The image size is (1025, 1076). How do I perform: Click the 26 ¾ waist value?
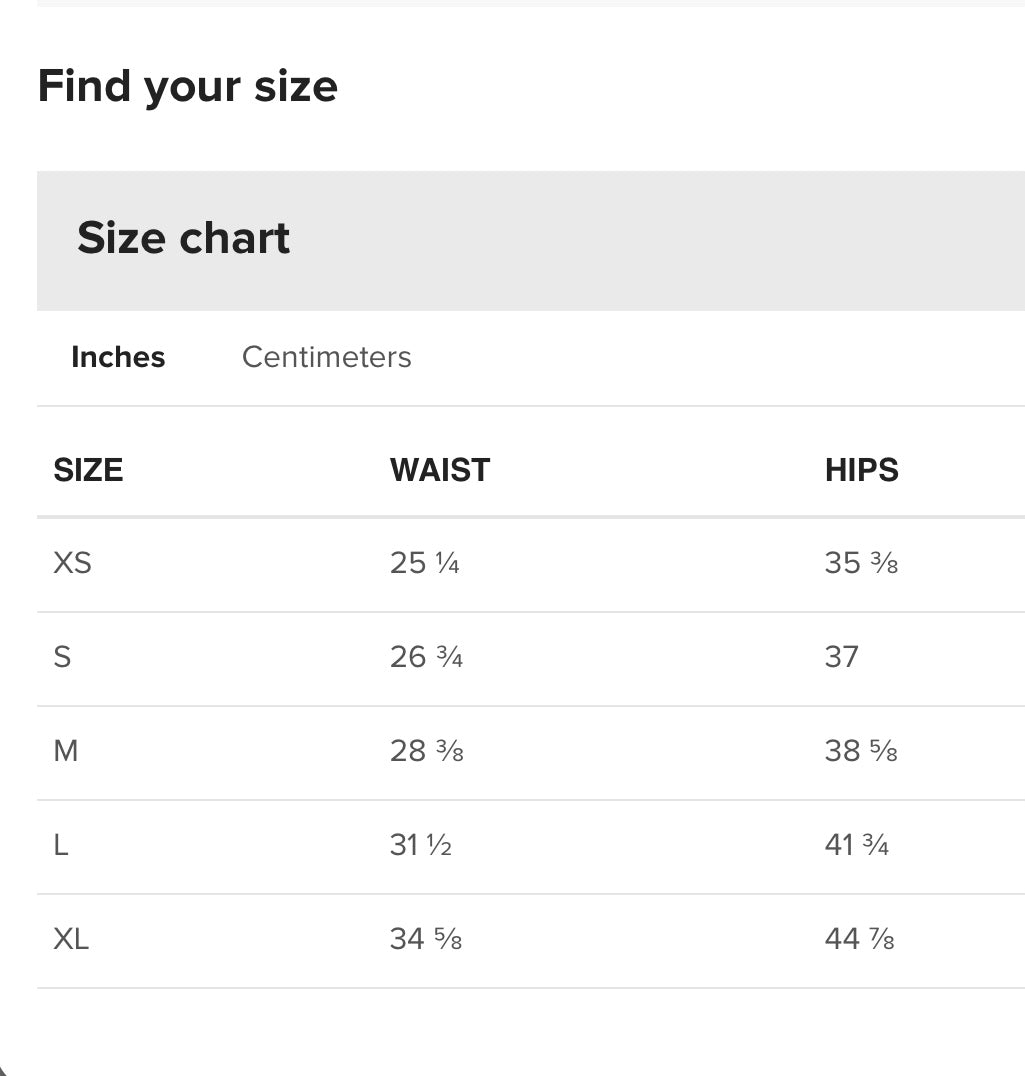click(426, 657)
